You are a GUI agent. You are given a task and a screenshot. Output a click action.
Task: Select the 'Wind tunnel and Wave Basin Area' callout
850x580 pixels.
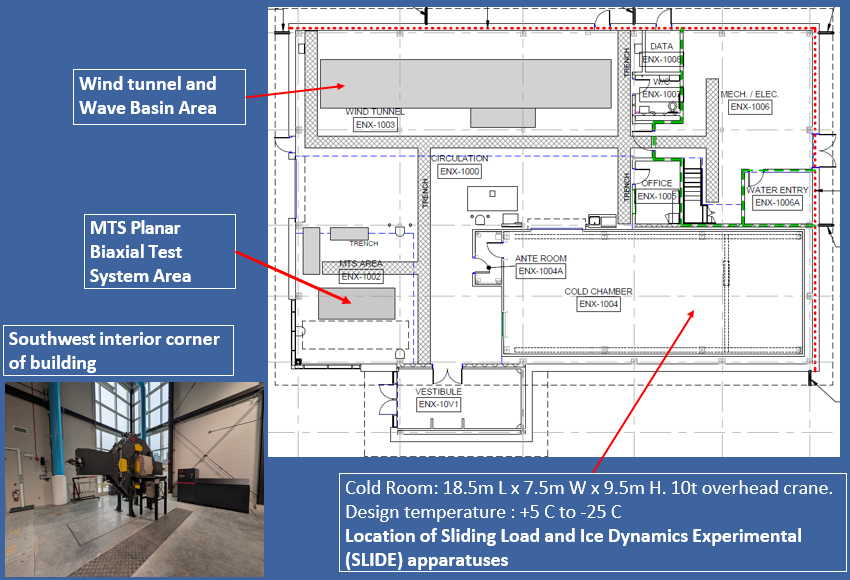[161, 96]
